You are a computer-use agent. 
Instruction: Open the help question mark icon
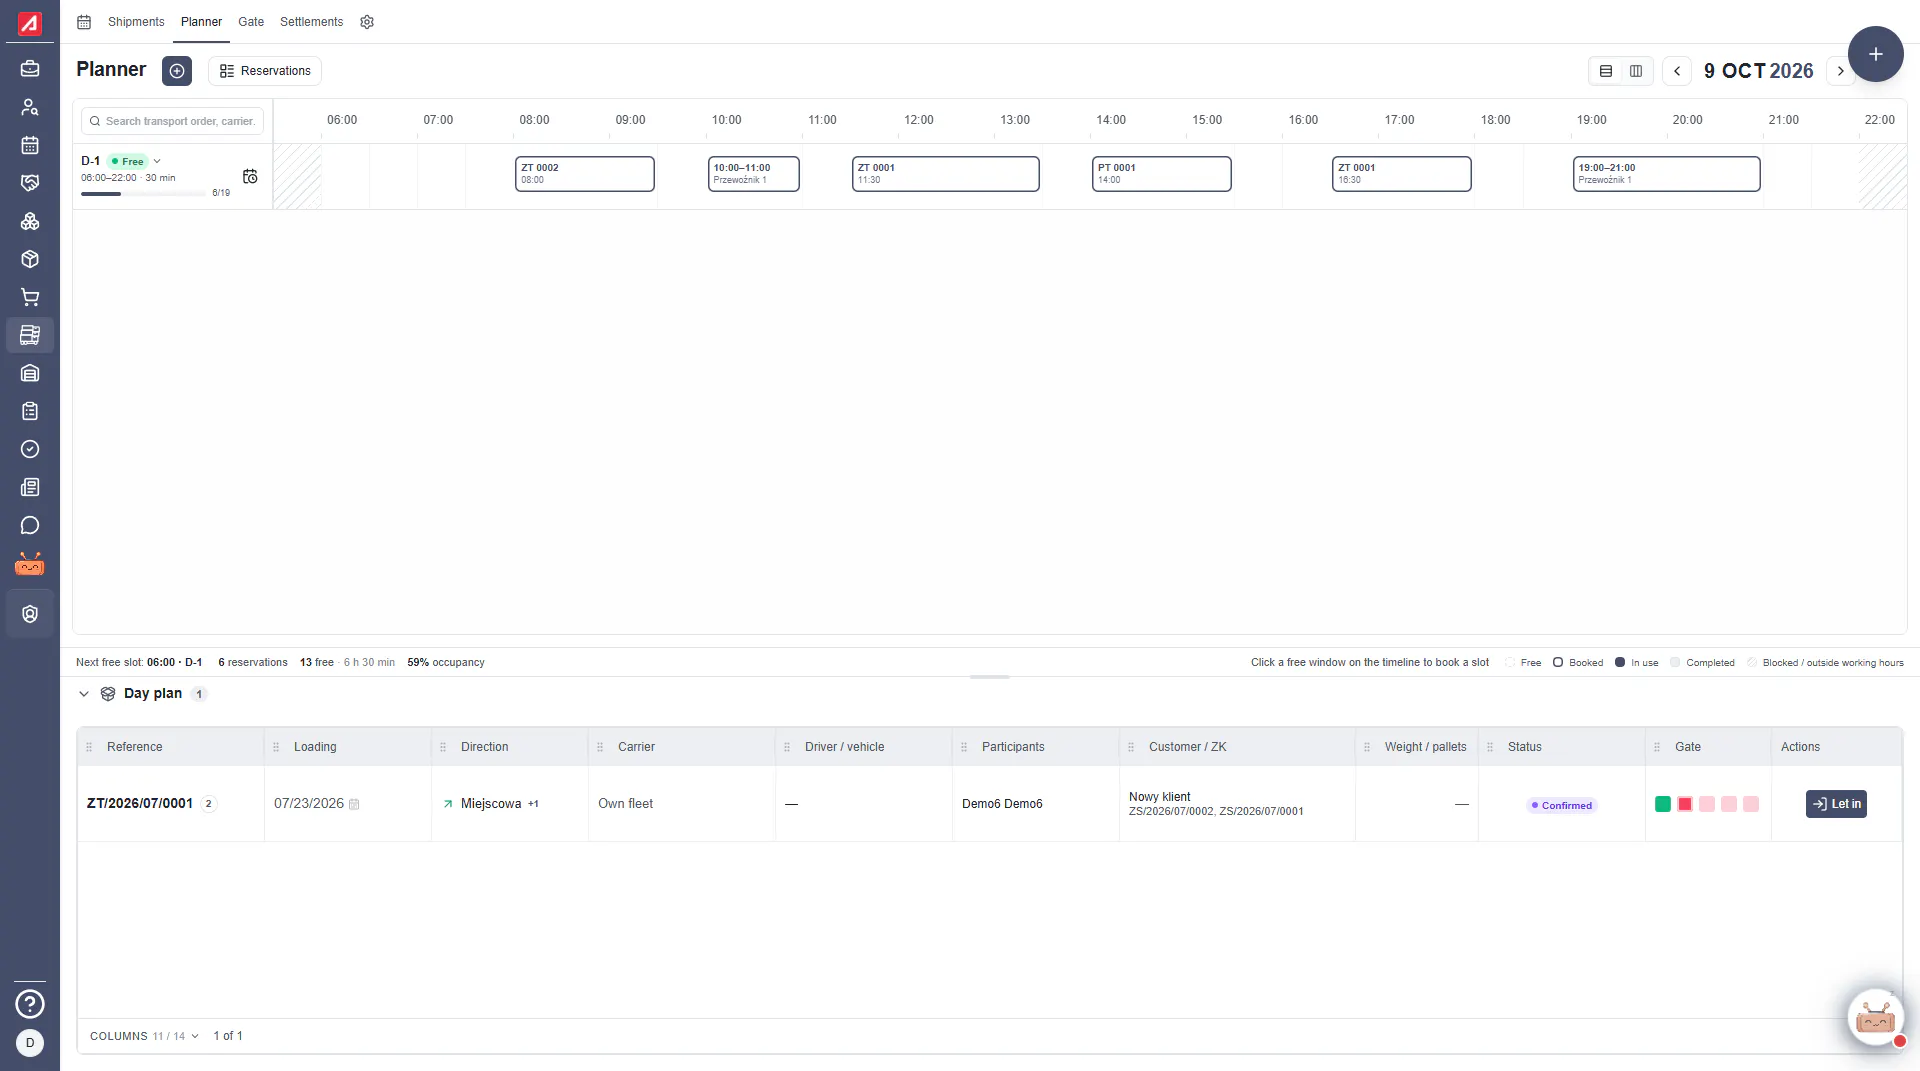pyautogui.click(x=30, y=1003)
